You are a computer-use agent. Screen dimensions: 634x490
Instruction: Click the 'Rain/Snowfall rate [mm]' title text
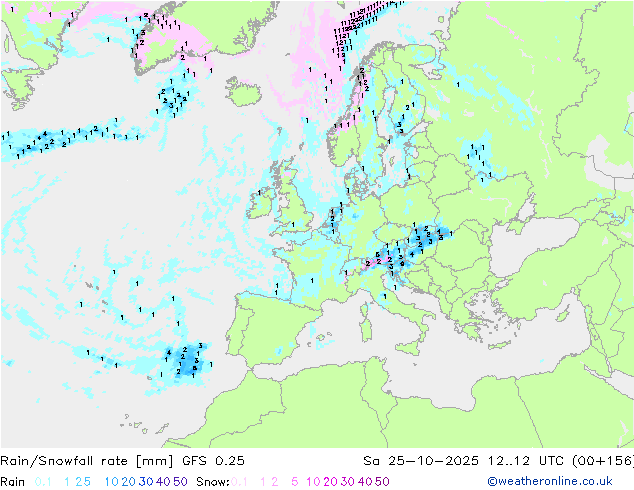[87, 461]
